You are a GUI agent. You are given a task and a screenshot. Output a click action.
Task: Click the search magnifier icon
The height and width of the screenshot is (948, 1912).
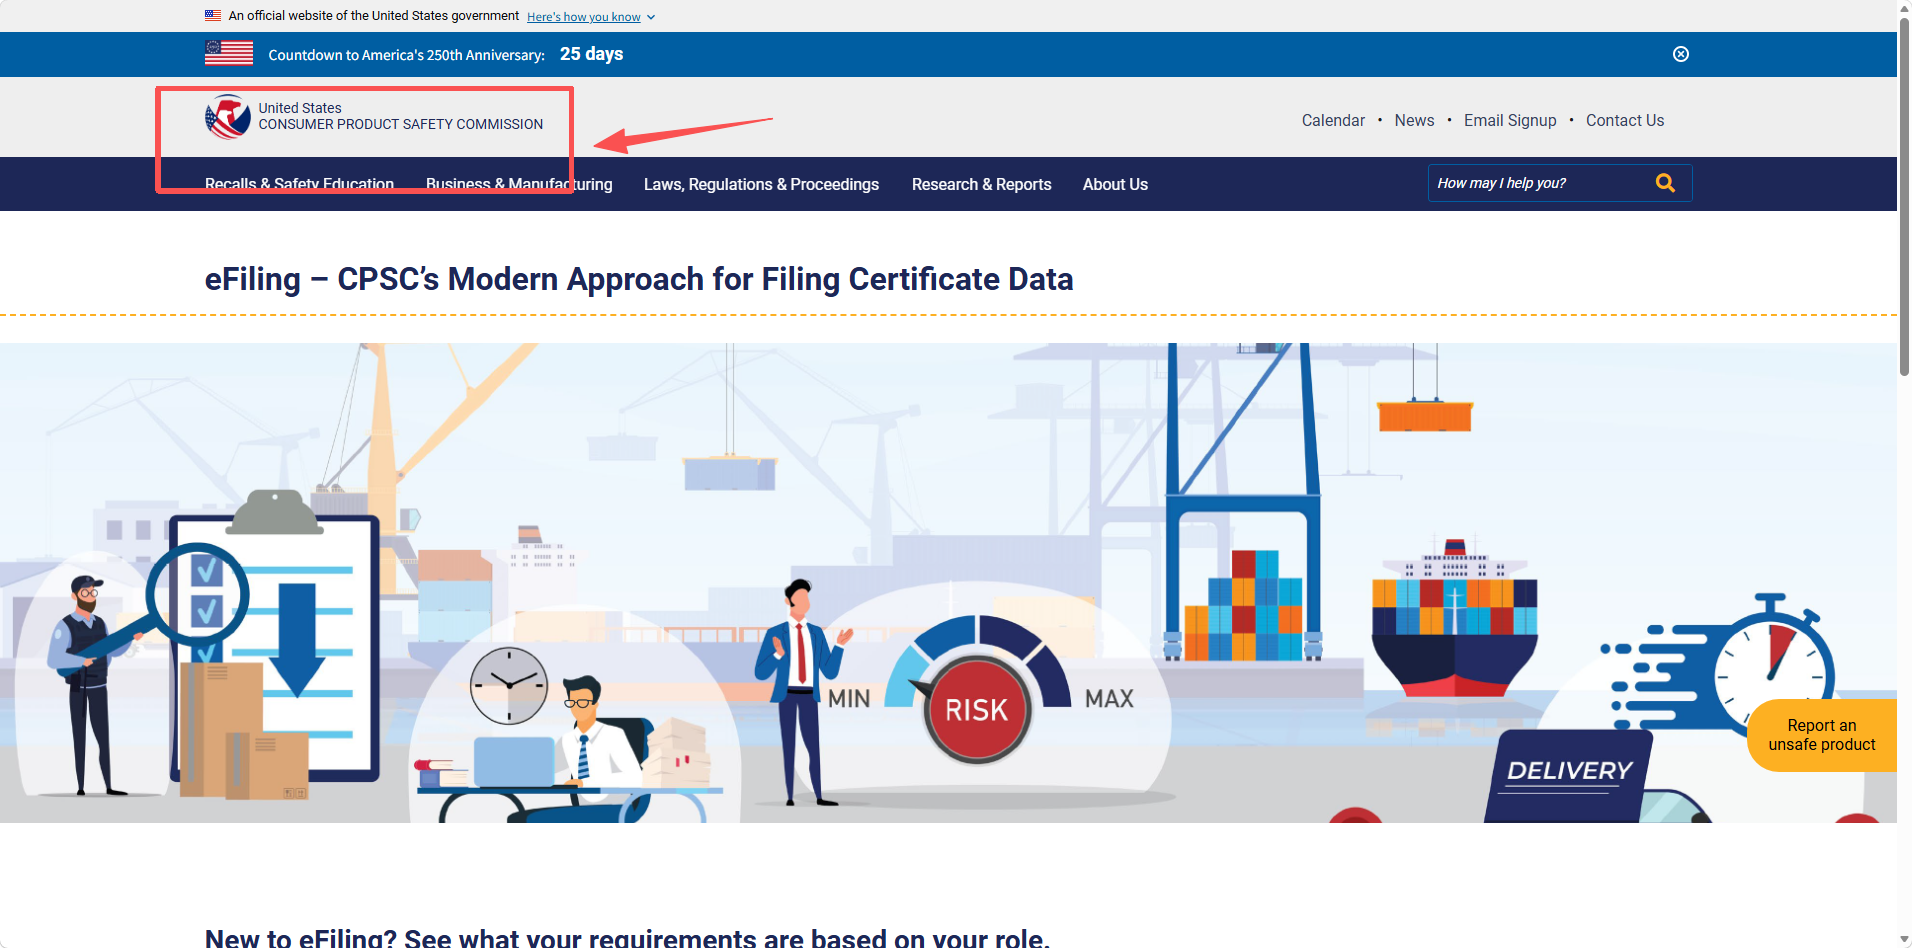[x=1665, y=183]
